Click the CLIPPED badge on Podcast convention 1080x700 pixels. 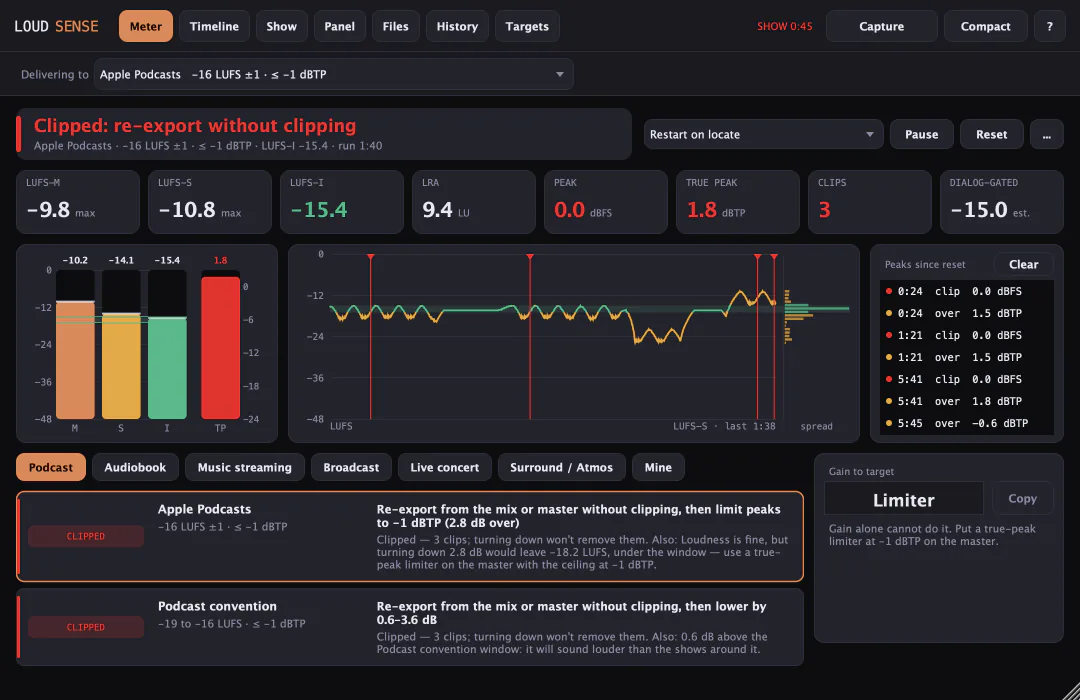[86, 627]
